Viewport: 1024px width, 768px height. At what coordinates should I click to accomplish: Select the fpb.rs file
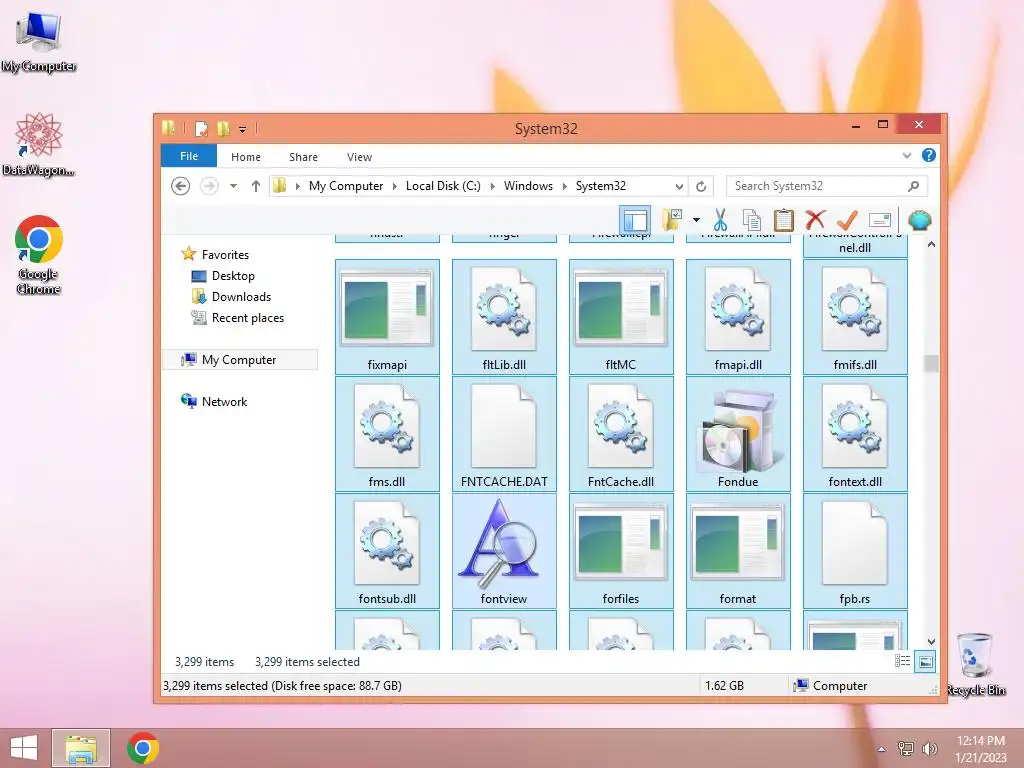pos(855,551)
